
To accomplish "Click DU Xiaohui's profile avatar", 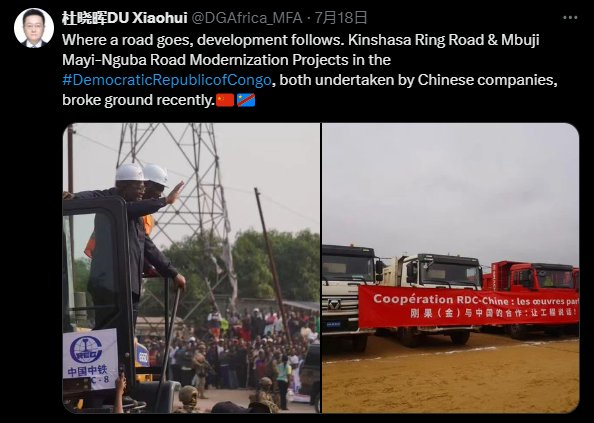I will pos(34,28).
